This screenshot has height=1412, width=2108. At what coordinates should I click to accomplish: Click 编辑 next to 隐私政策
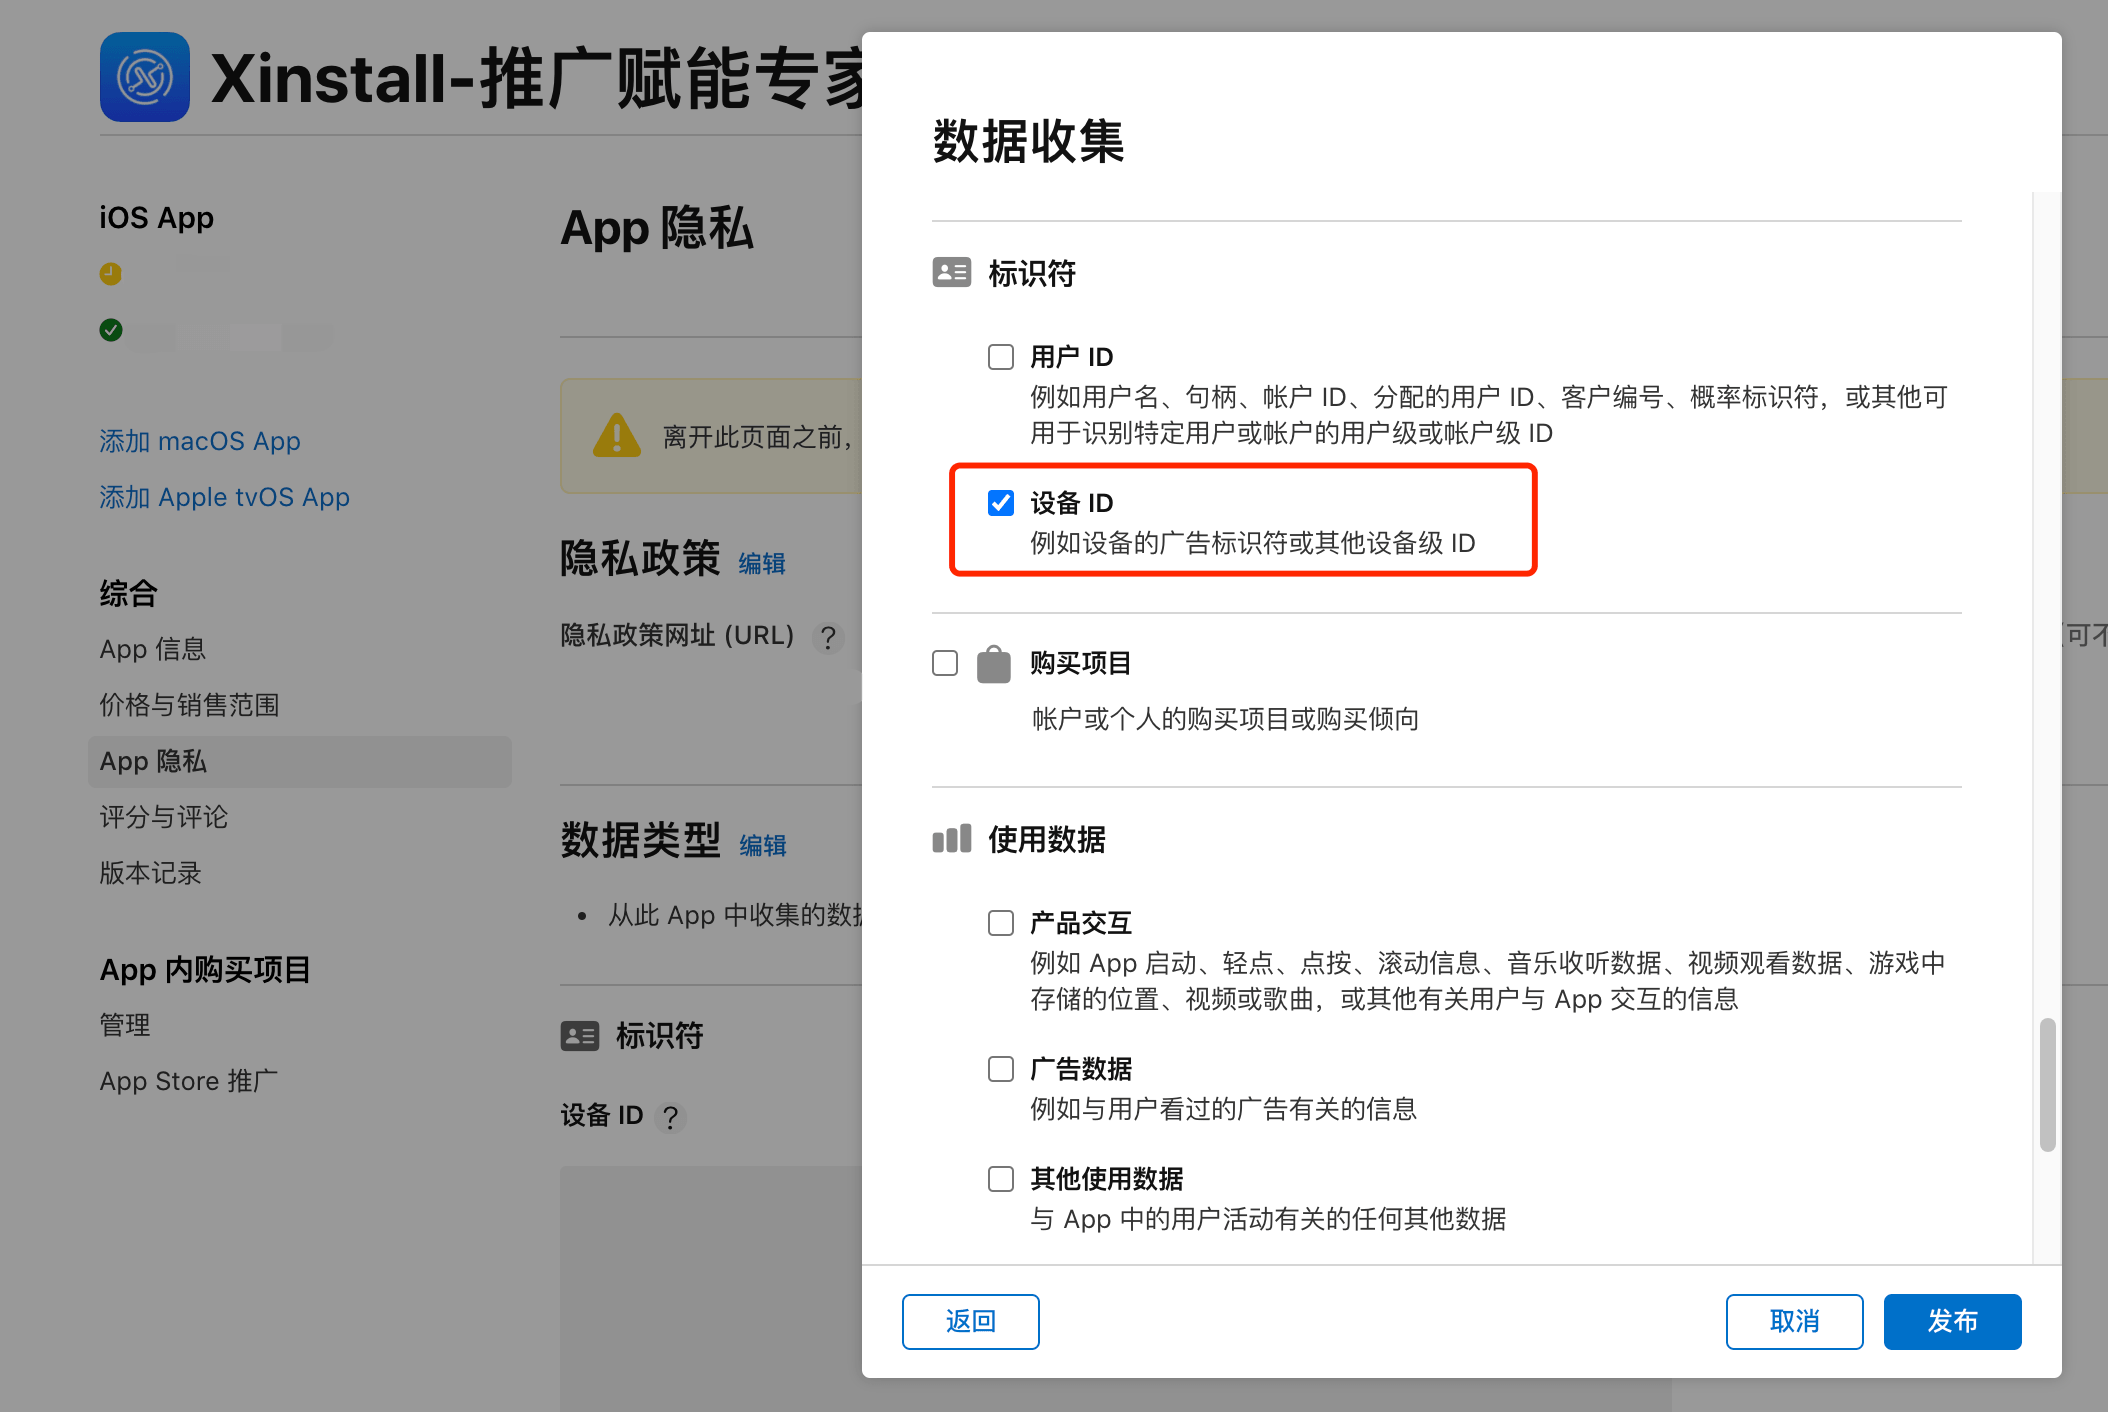[x=761, y=563]
